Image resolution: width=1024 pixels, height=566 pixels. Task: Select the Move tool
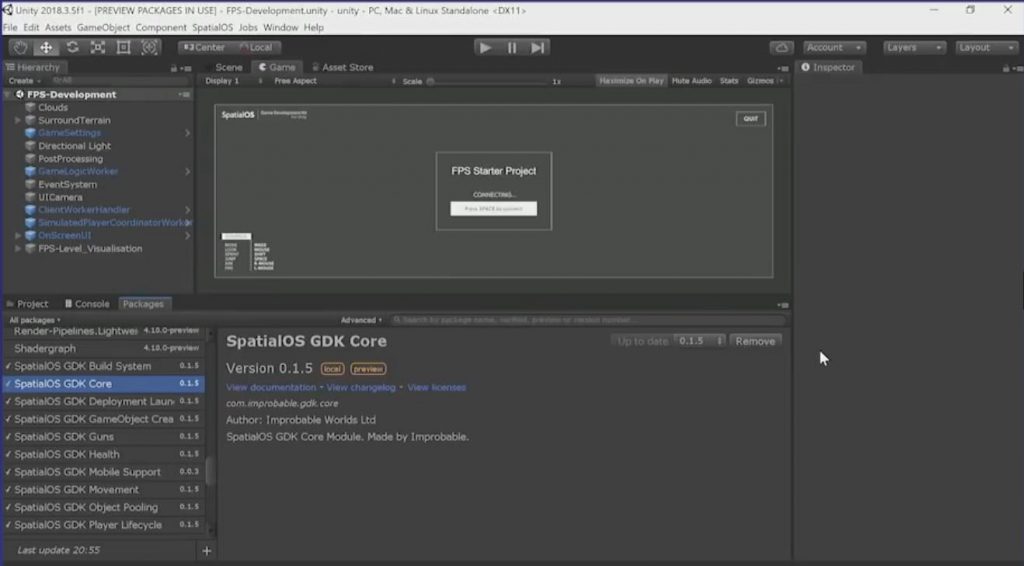point(46,48)
